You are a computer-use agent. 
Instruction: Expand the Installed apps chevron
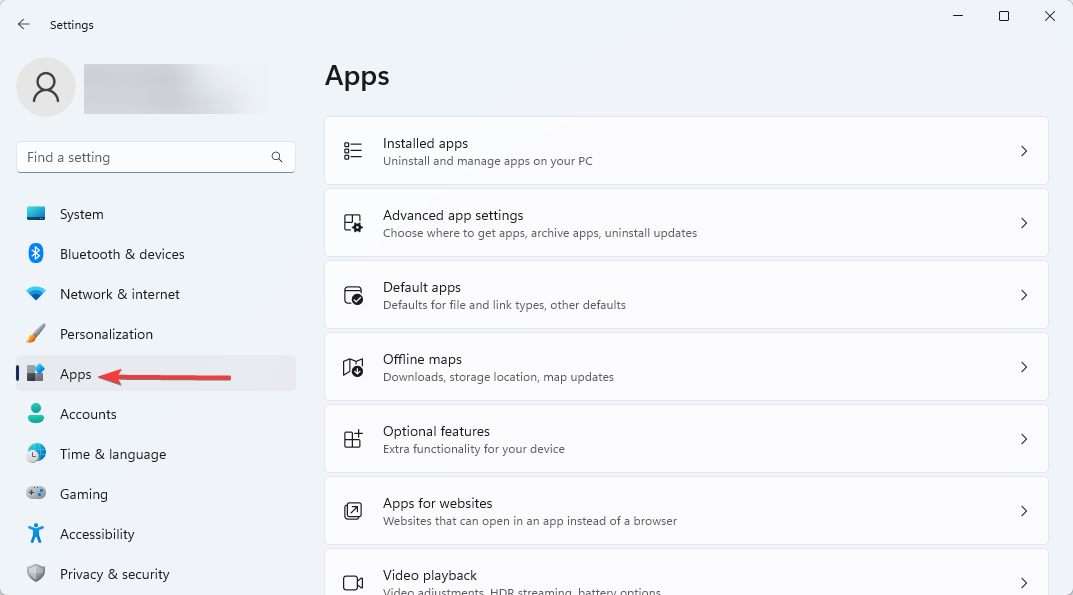pyautogui.click(x=1024, y=151)
